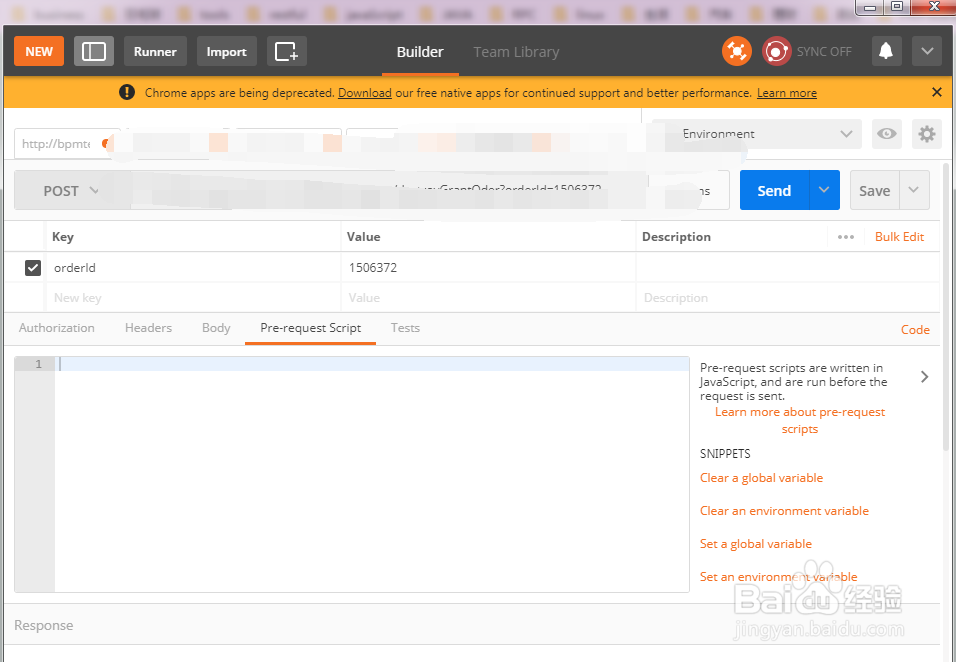Image resolution: width=956 pixels, height=662 pixels.
Task: Switch to the Team Library tab
Action: tap(516, 52)
